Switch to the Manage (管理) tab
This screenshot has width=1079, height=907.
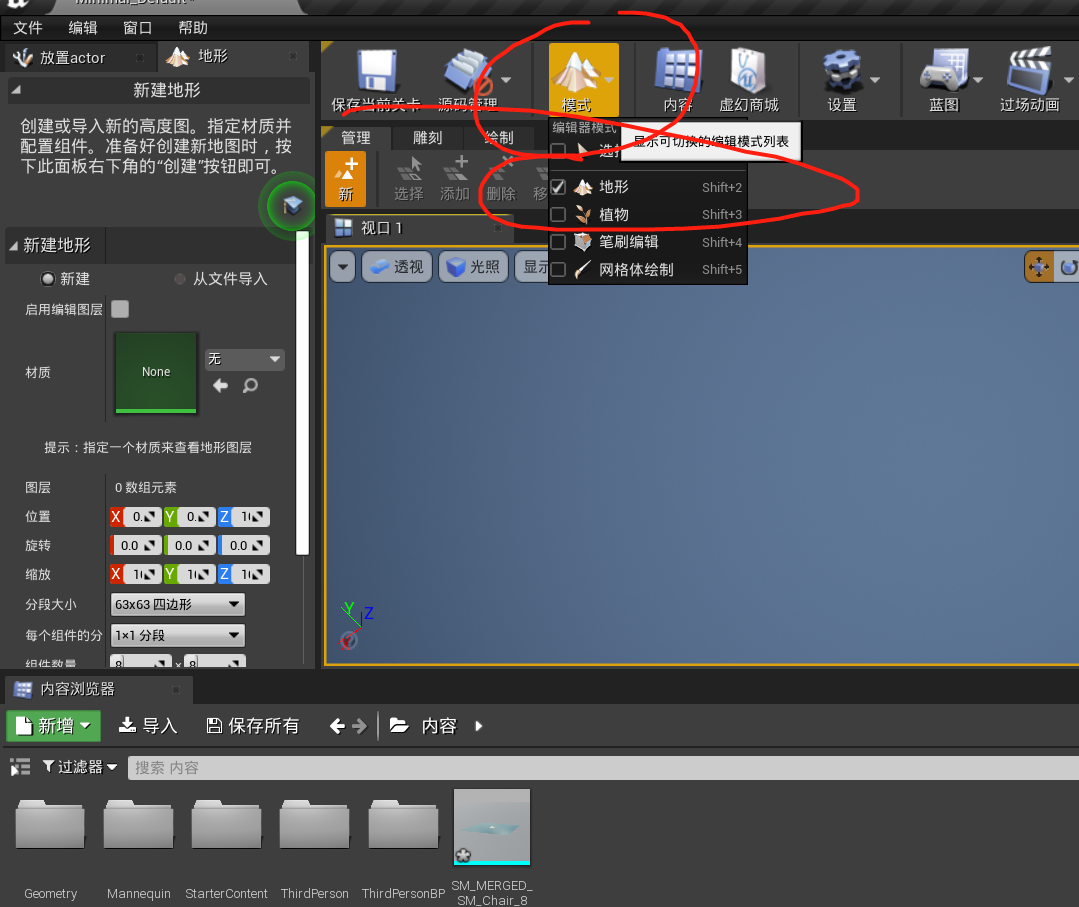click(356, 138)
